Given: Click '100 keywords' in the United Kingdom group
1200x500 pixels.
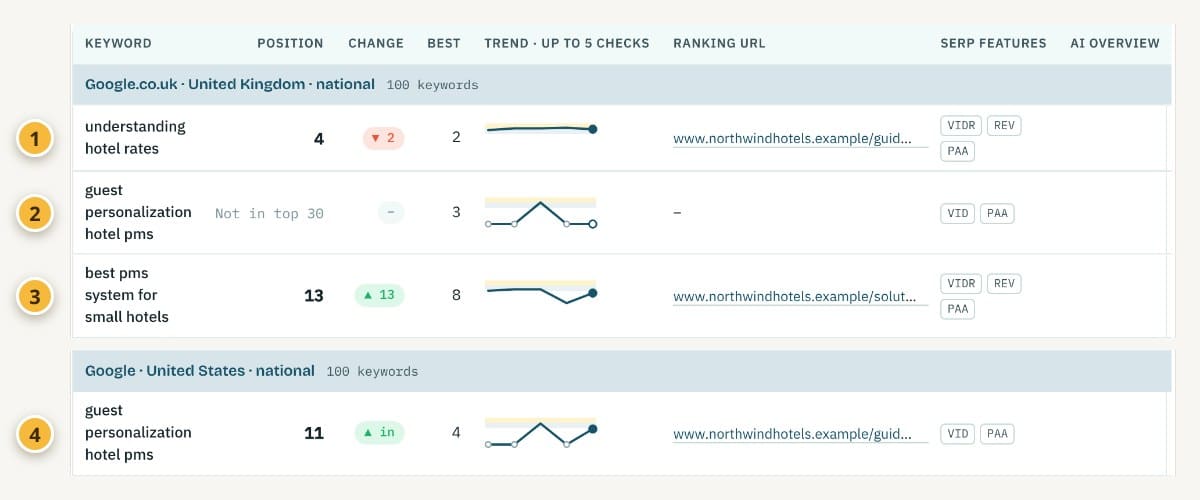Looking at the screenshot, I should 432,85.
